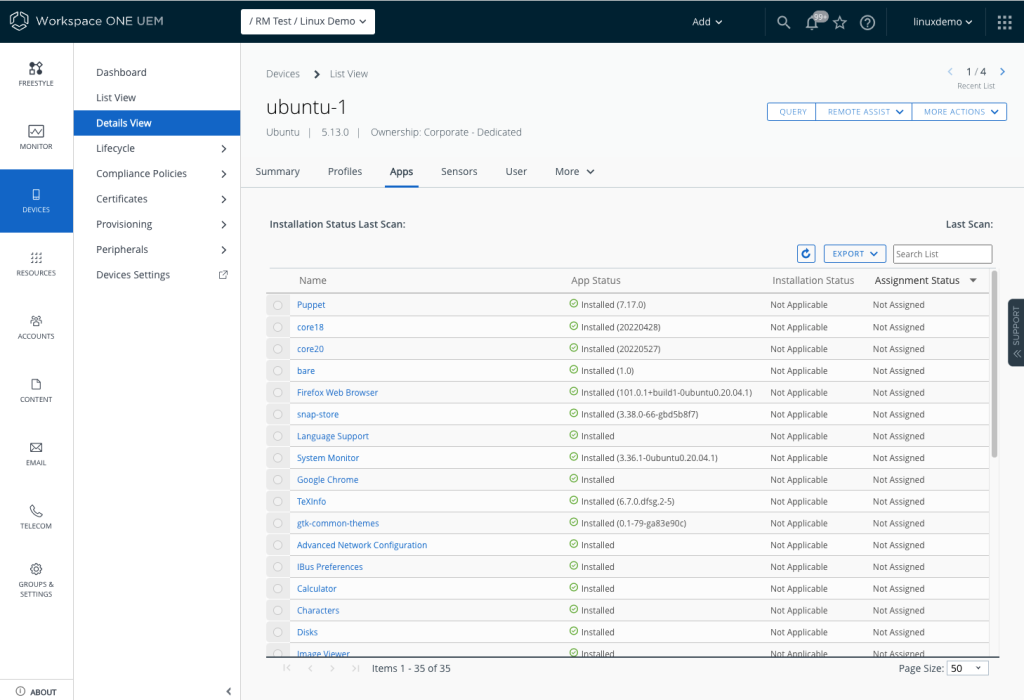Click the star favorites icon
Screen dimensions: 1024x700
point(840,22)
